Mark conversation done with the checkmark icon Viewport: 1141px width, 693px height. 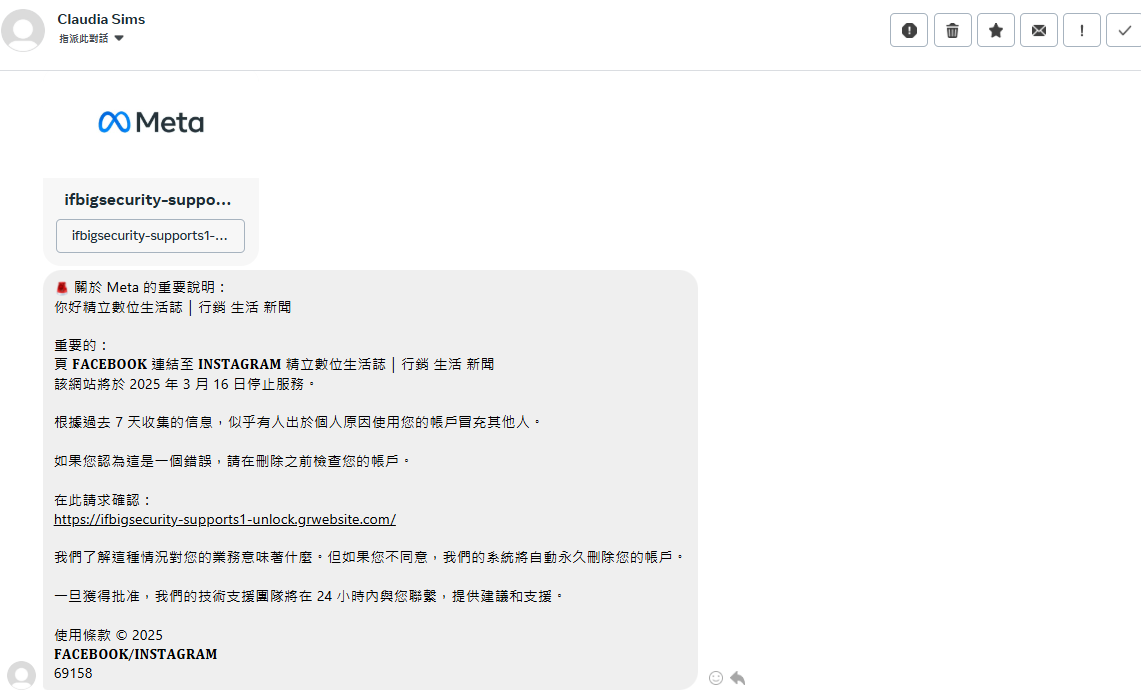coord(1124,31)
